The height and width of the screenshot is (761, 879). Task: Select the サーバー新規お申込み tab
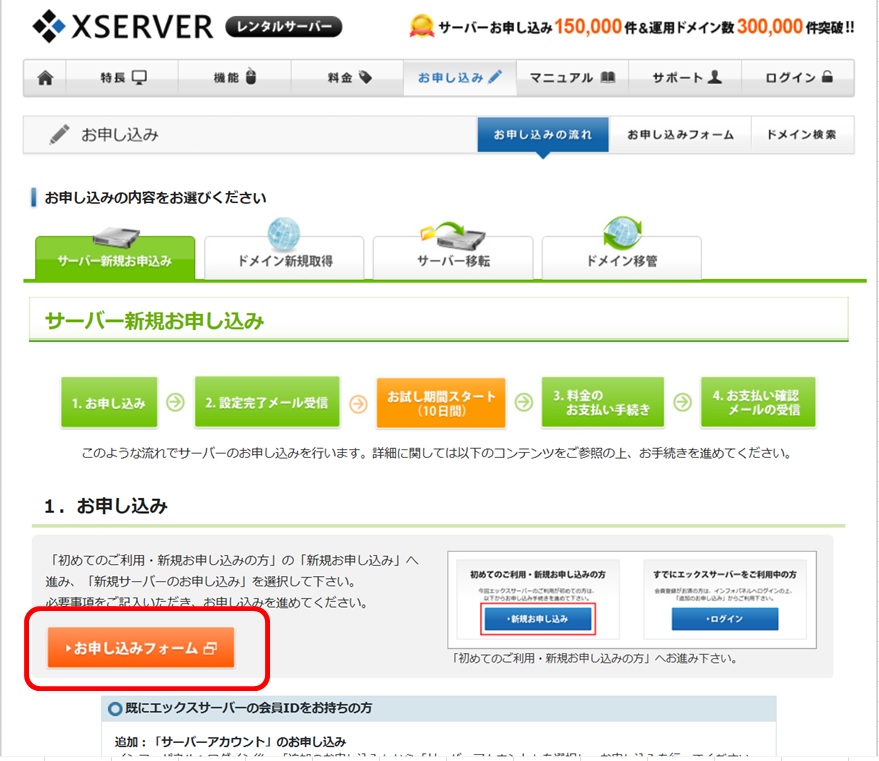tap(114, 260)
